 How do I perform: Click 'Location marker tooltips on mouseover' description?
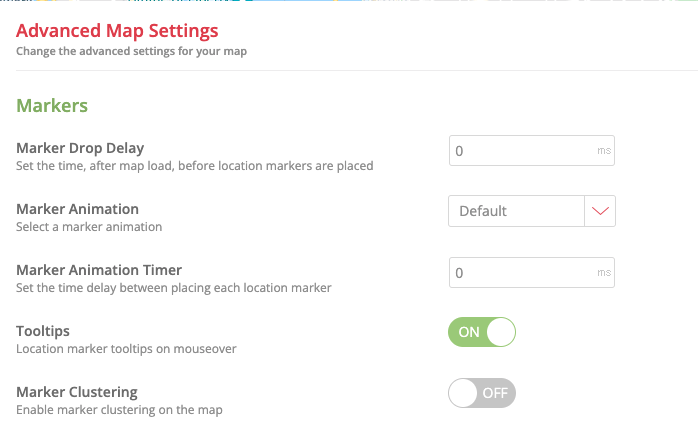click(x=126, y=349)
